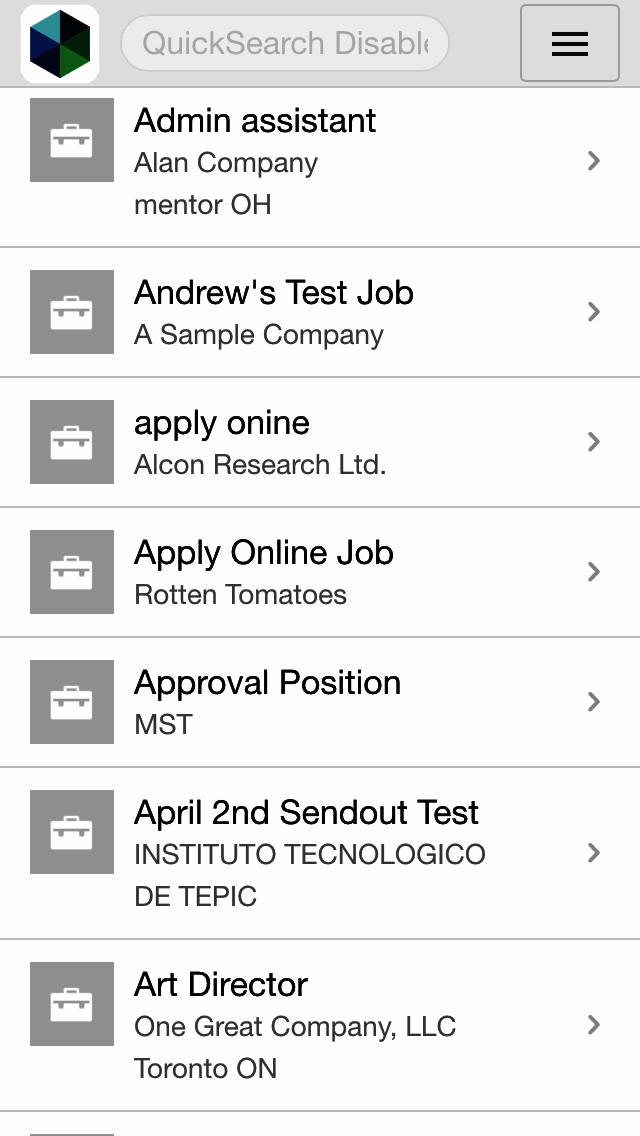Focus the QuickSearch input field
The height and width of the screenshot is (1136, 640).
click(285, 44)
